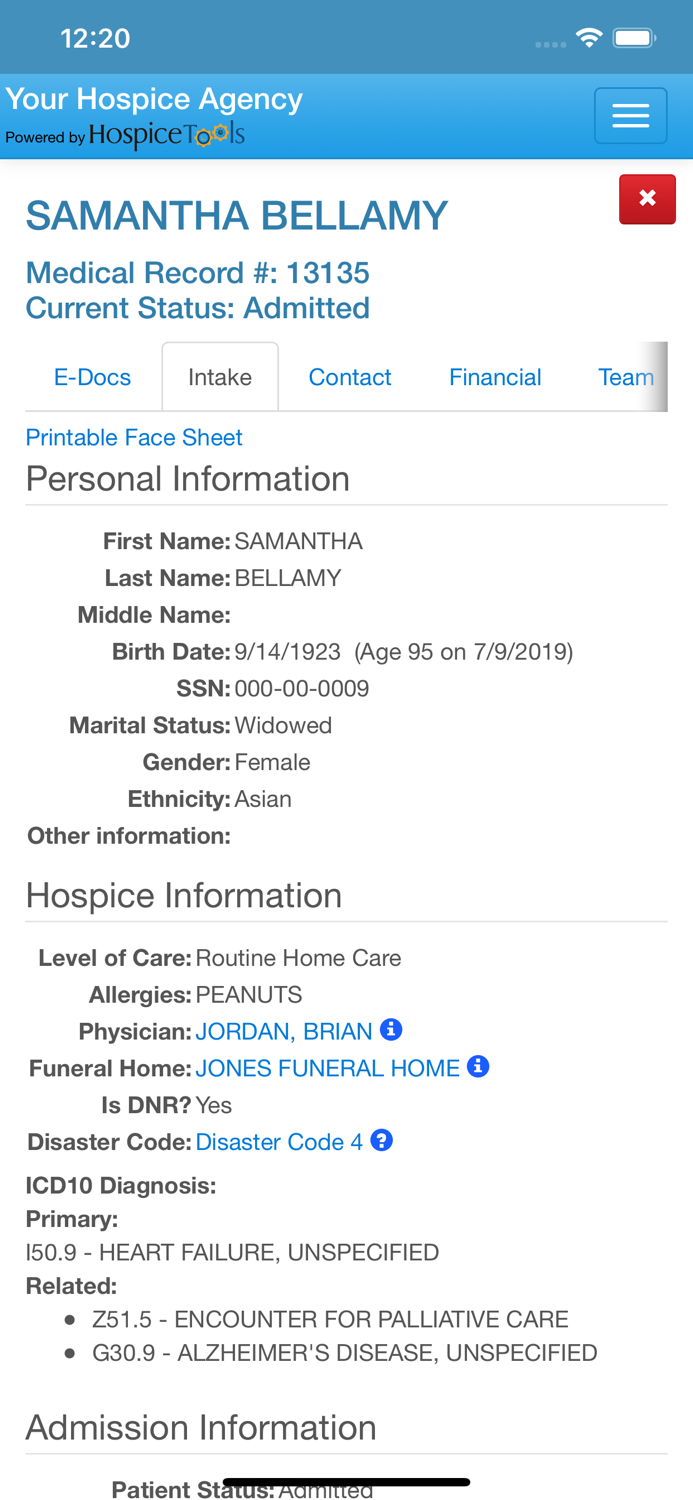Tap the Your Hospice Agency title
693x1500 pixels.
(154, 99)
